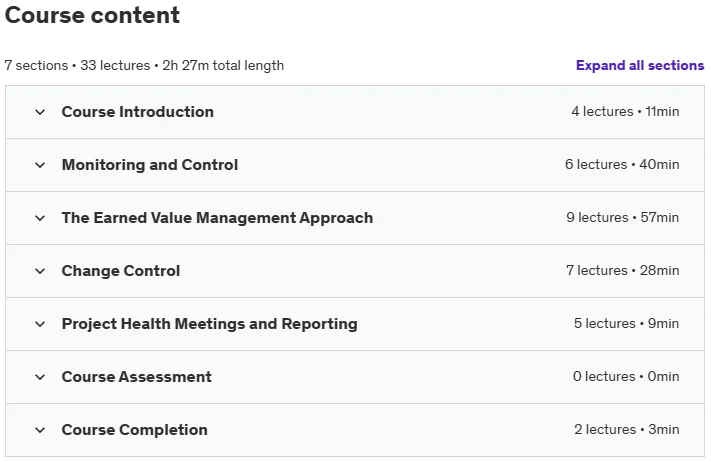Click the '7 lectures • 28min' label
The image size is (711, 462).
pyautogui.click(x=623, y=271)
